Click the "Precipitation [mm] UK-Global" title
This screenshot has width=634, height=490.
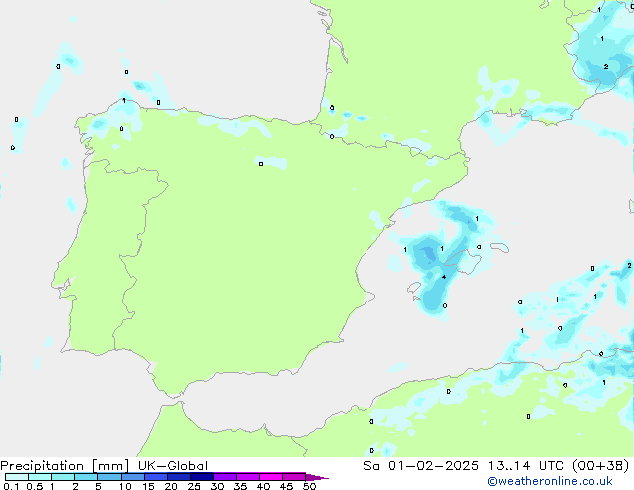pos(104,466)
